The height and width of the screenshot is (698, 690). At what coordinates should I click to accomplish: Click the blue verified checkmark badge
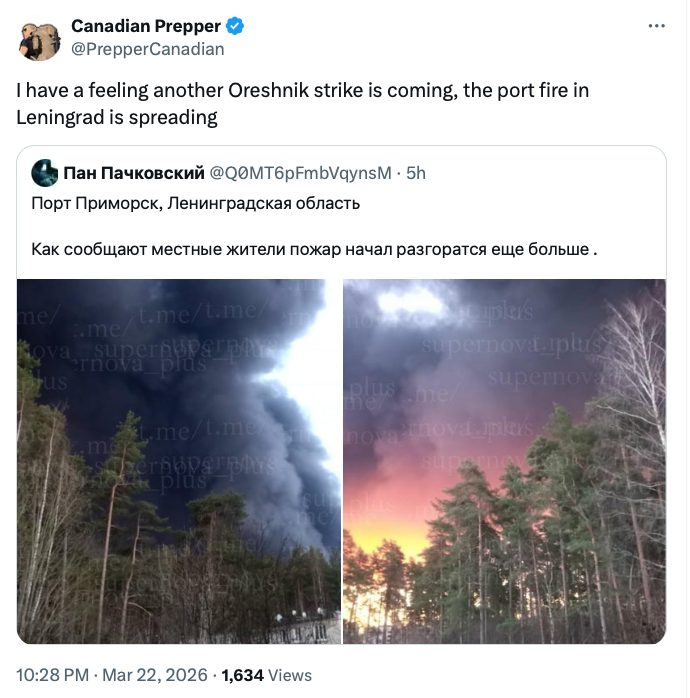[235, 26]
